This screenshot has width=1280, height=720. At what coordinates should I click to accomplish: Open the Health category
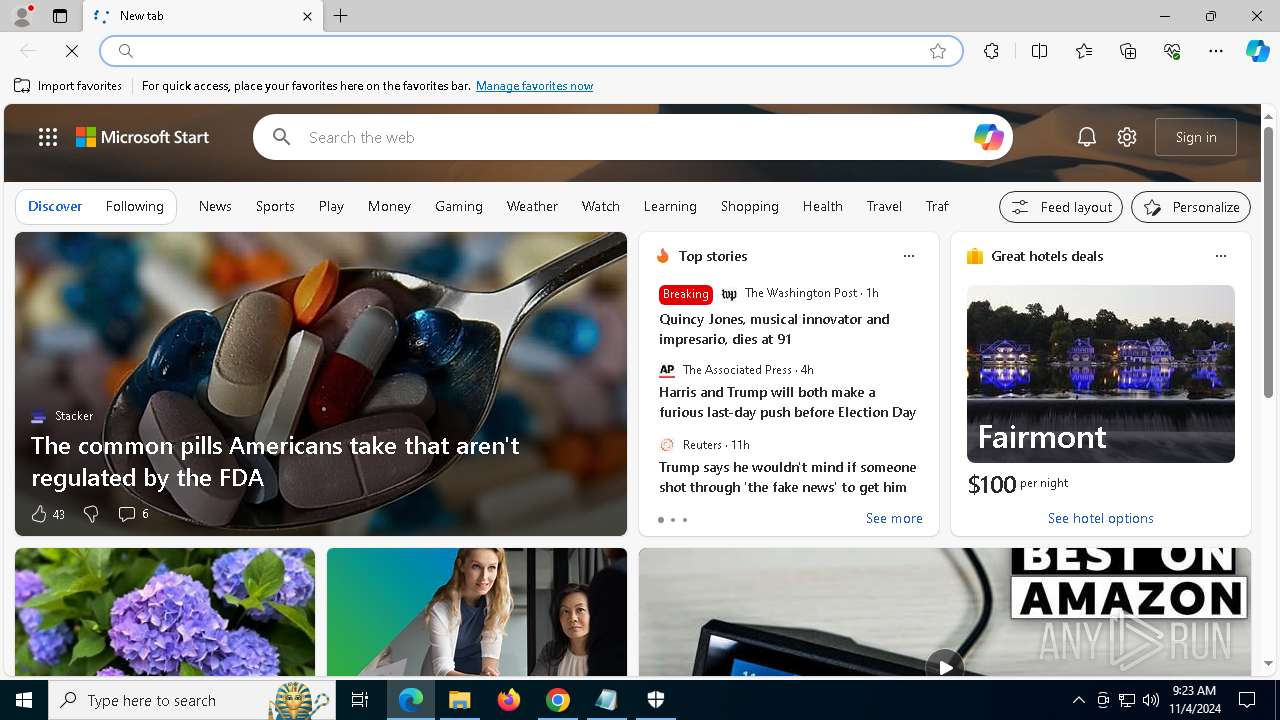(822, 206)
